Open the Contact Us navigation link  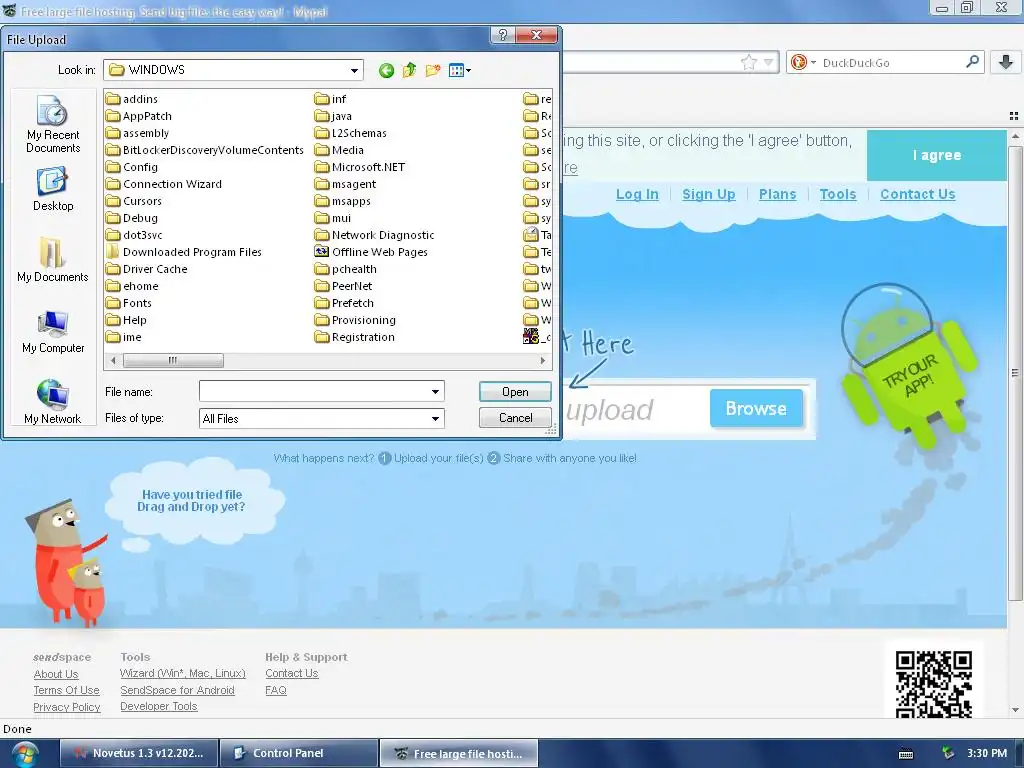pos(918,194)
